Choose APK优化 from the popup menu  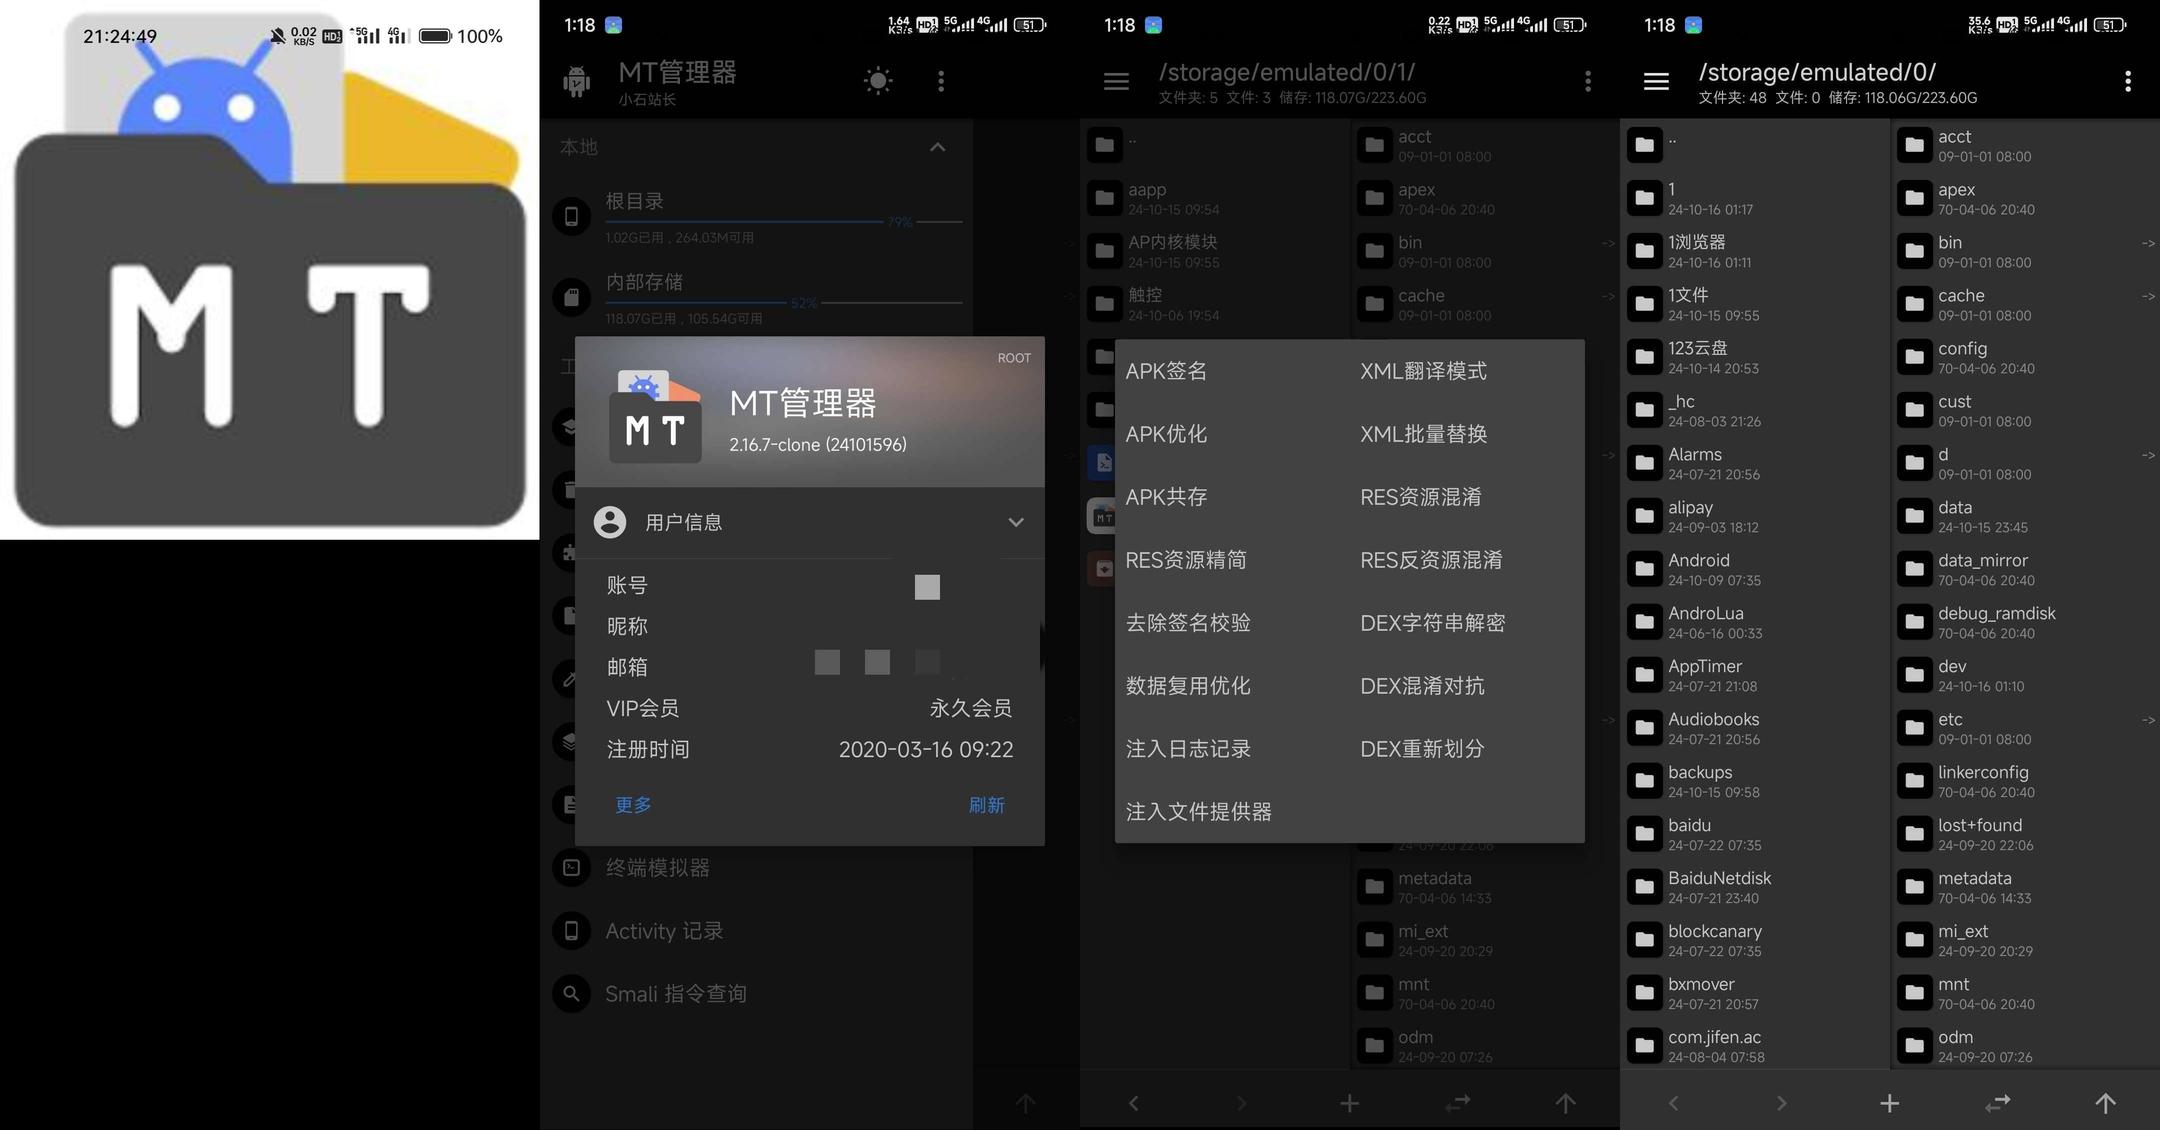[x=1166, y=434]
